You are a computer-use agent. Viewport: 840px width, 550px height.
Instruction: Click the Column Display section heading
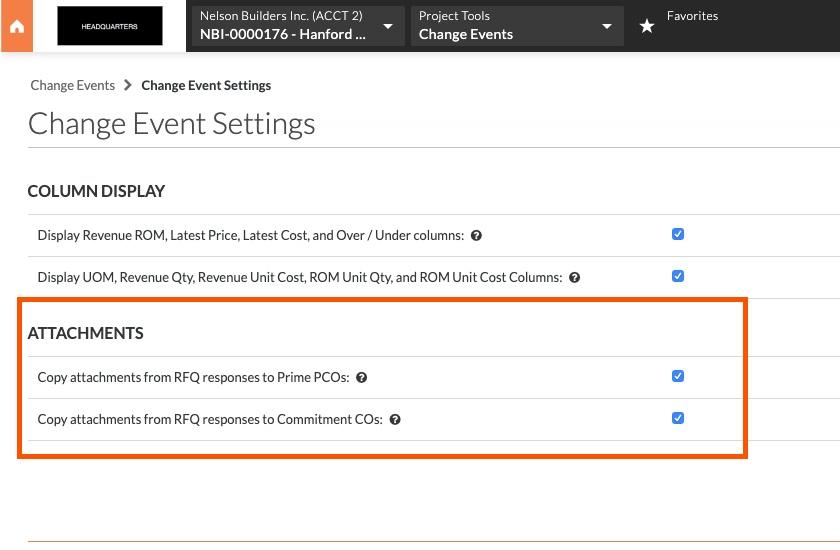pos(96,191)
